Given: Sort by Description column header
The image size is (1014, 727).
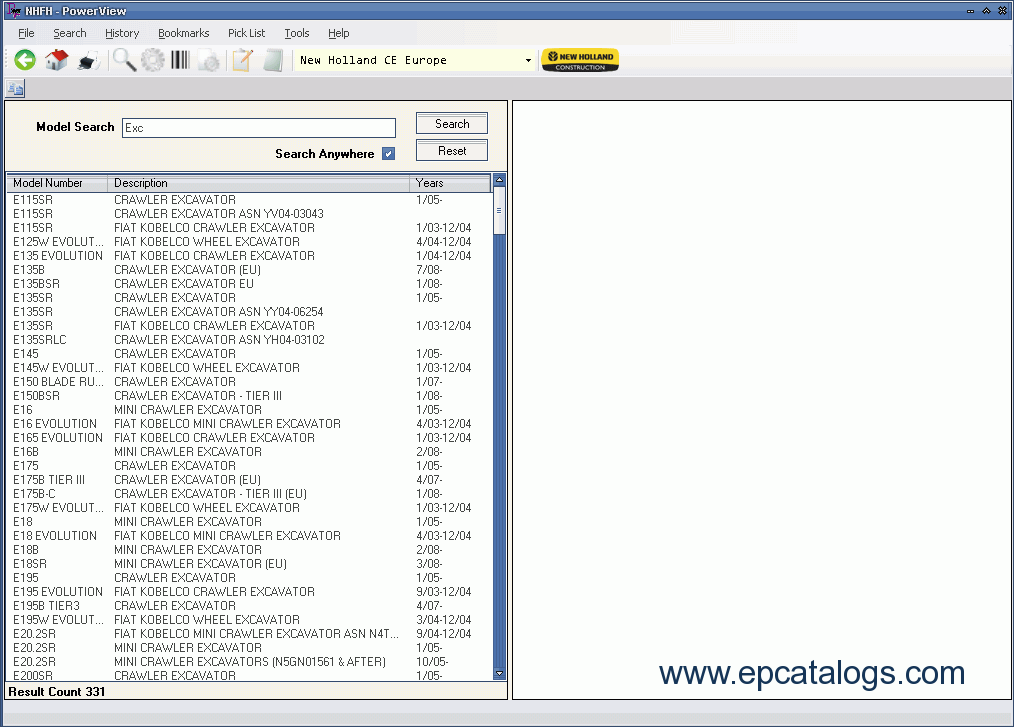Looking at the screenshot, I should coord(258,183).
